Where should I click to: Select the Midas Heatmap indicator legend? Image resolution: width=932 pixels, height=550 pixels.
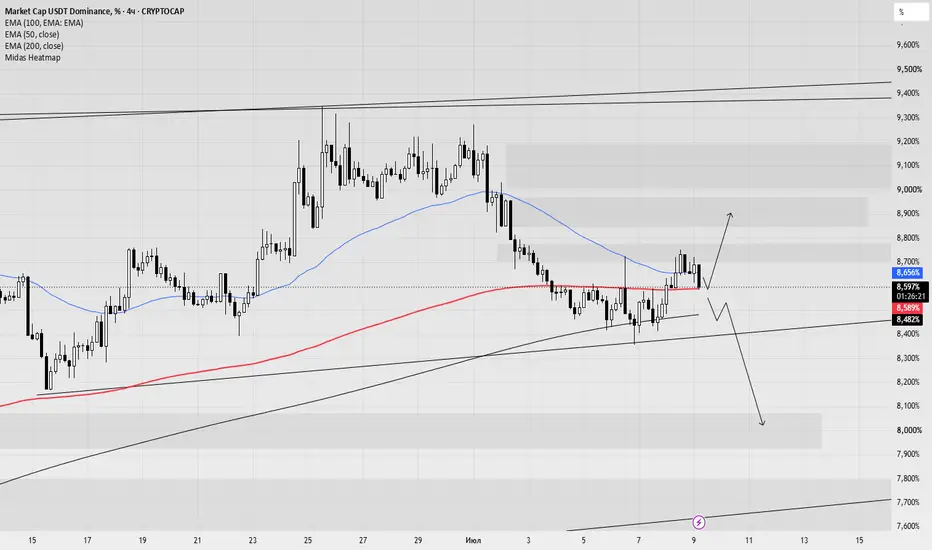[x=33, y=58]
